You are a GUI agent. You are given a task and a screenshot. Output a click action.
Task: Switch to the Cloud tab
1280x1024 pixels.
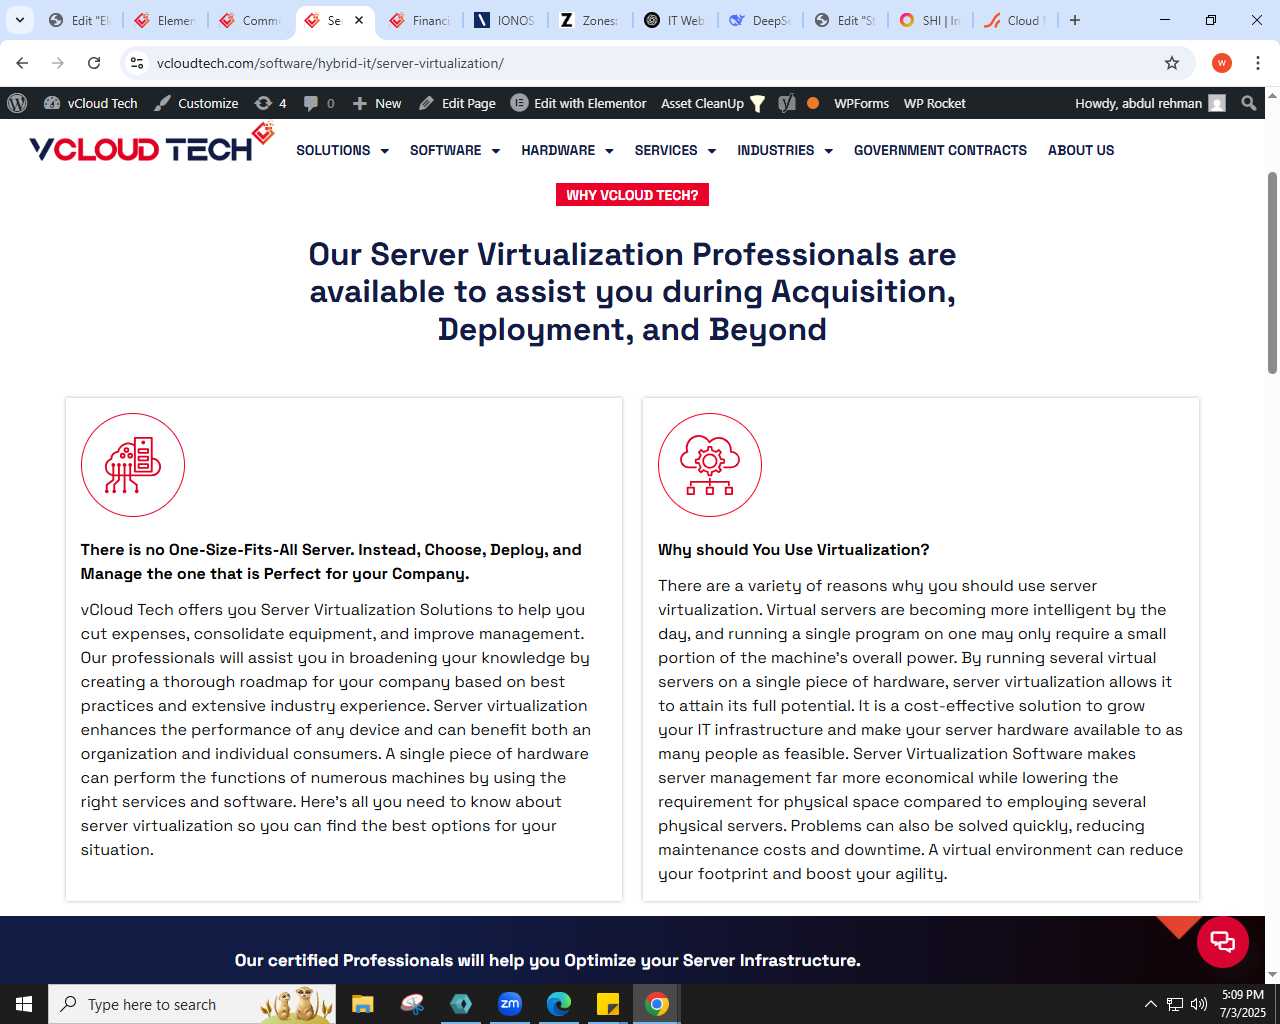pyautogui.click(x=1015, y=20)
